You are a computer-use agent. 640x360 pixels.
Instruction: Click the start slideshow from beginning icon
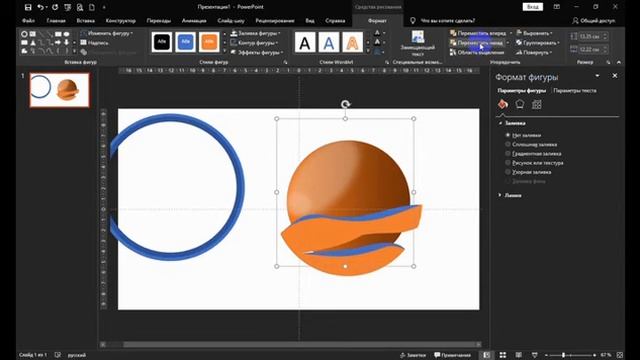pos(67,7)
